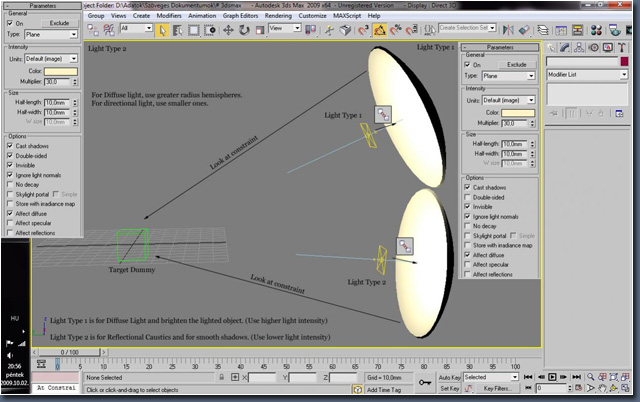
Task: Click the Auto Key button
Action: 450,378
